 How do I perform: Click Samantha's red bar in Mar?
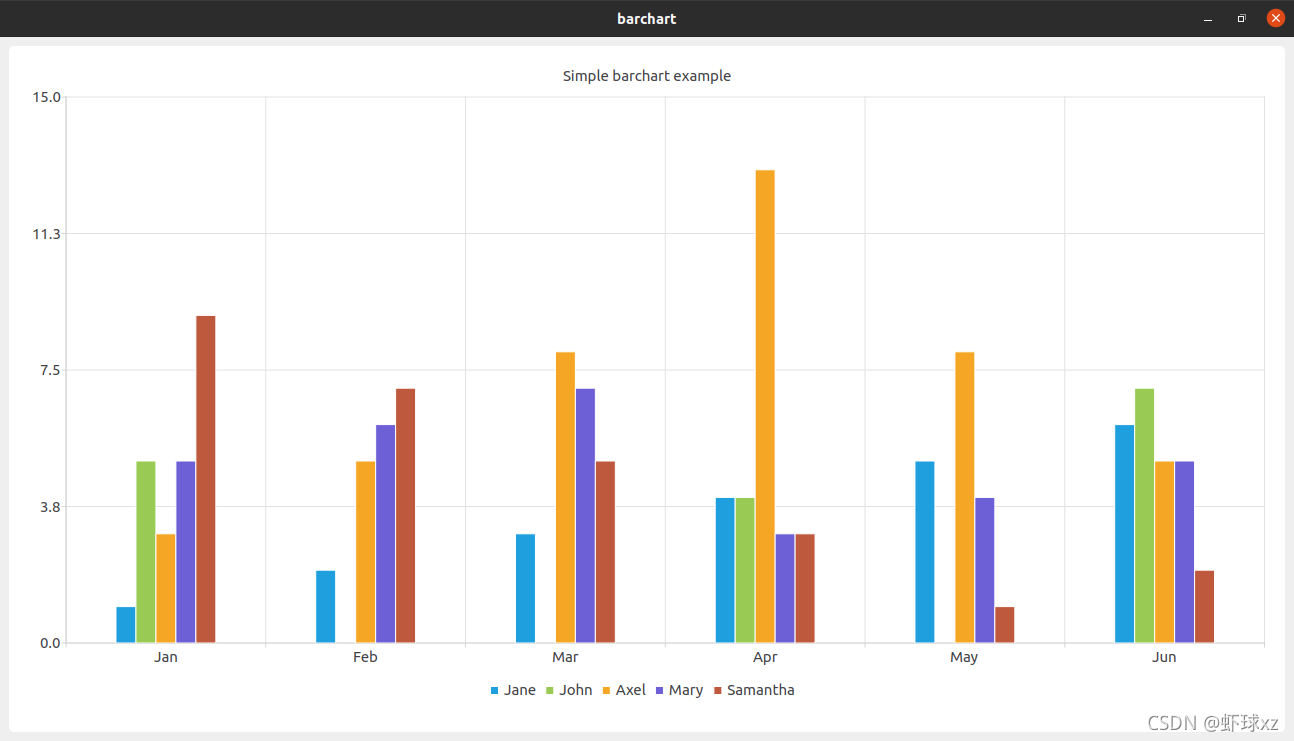[x=606, y=552]
